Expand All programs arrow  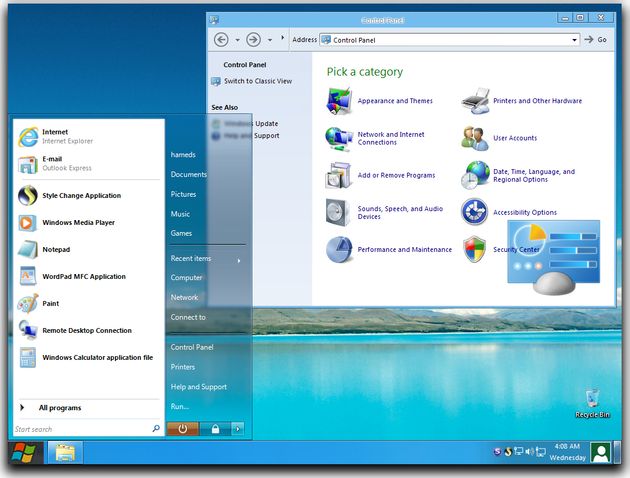pyautogui.click(x=22, y=408)
